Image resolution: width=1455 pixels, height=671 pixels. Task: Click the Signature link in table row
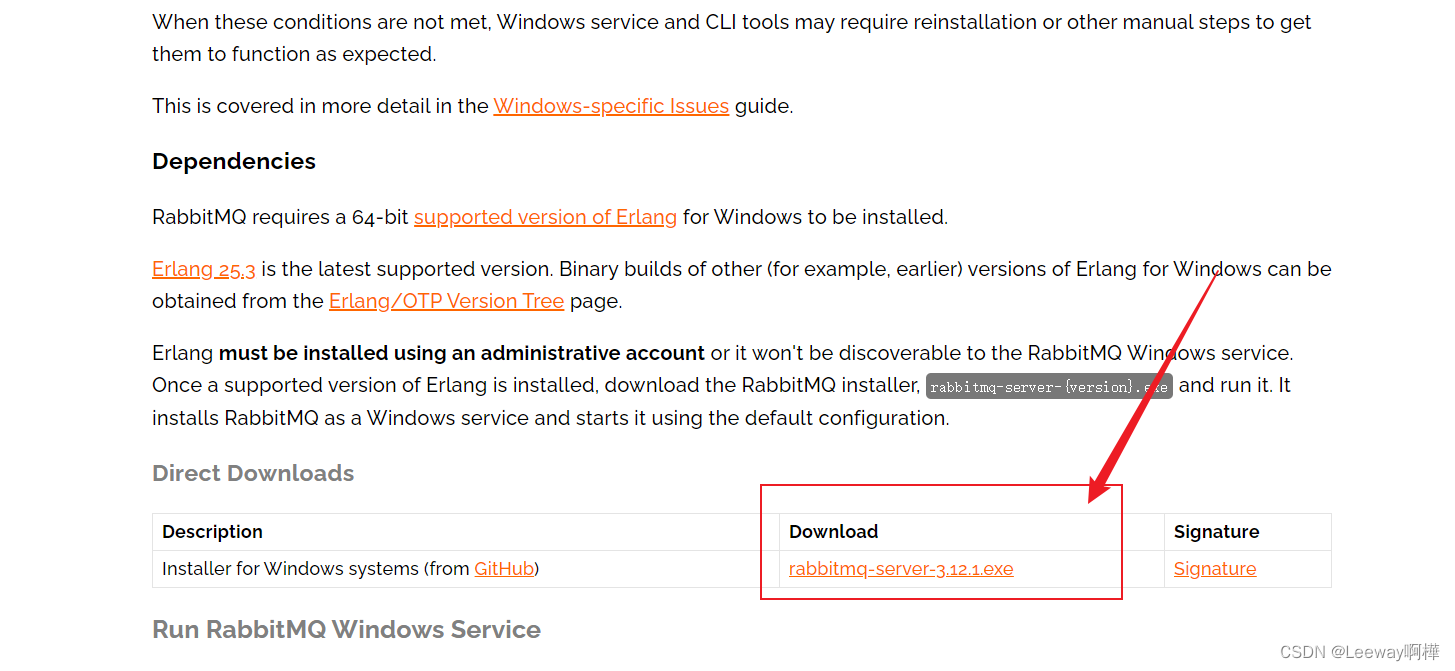pyautogui.click(x=1215, y=569)
